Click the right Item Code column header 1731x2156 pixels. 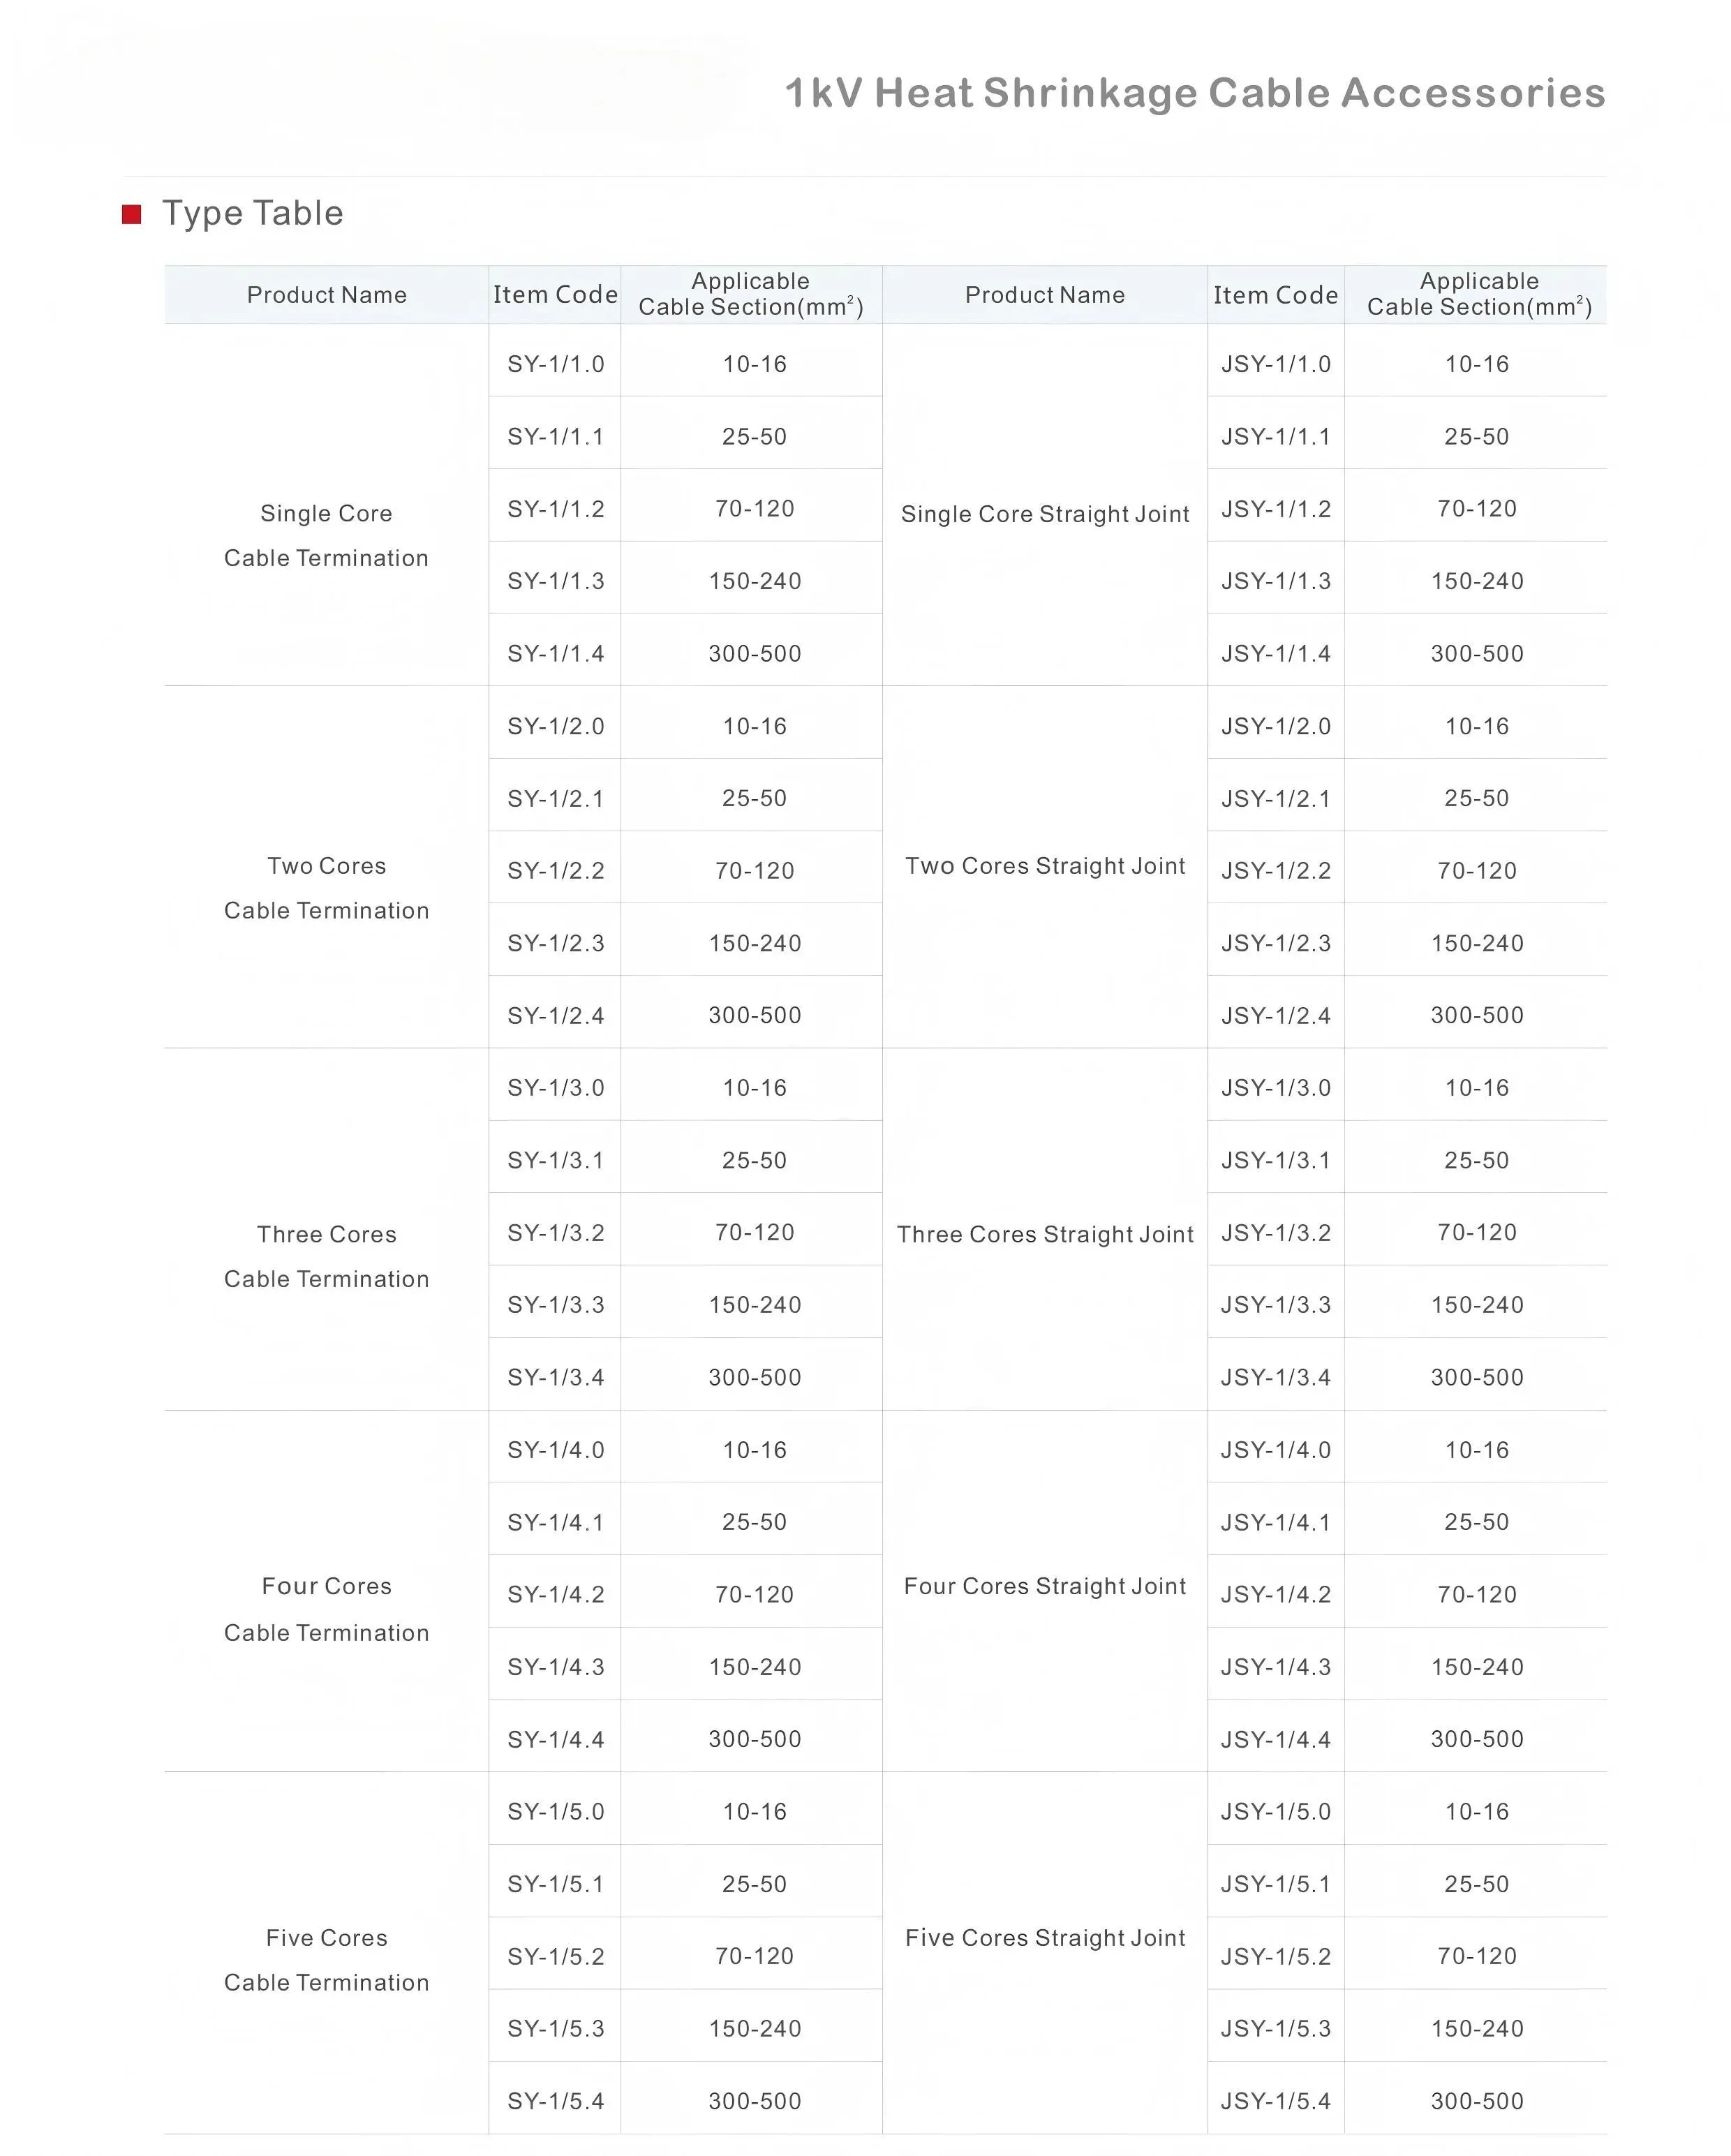pyautogui.click(x=1275, y=295)
